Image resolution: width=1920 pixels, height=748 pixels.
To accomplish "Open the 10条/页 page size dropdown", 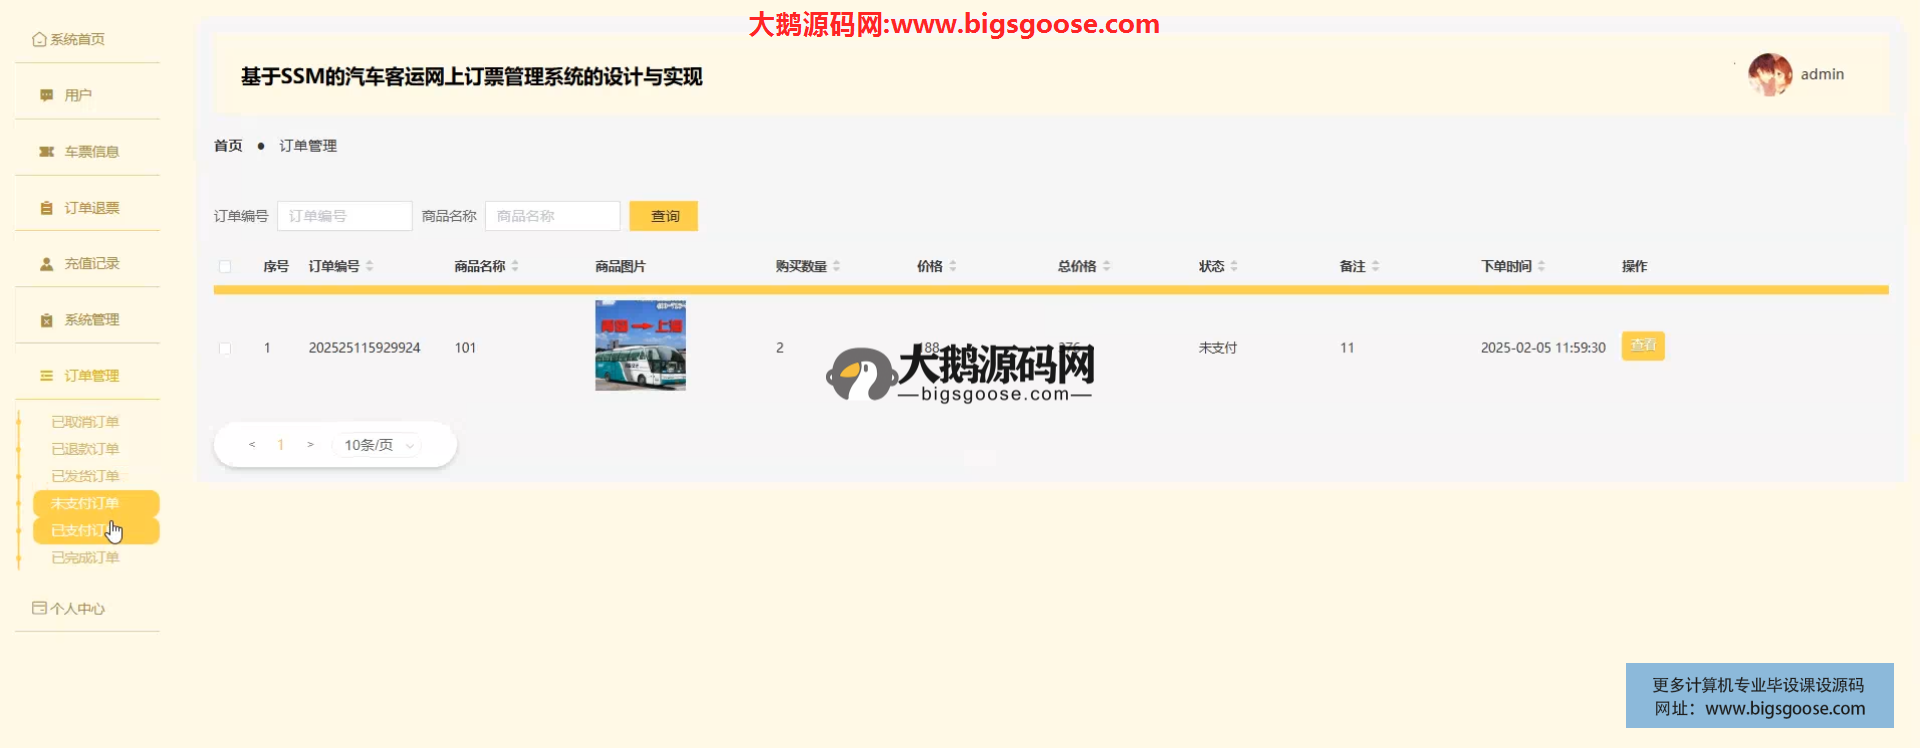I will 379,445.
